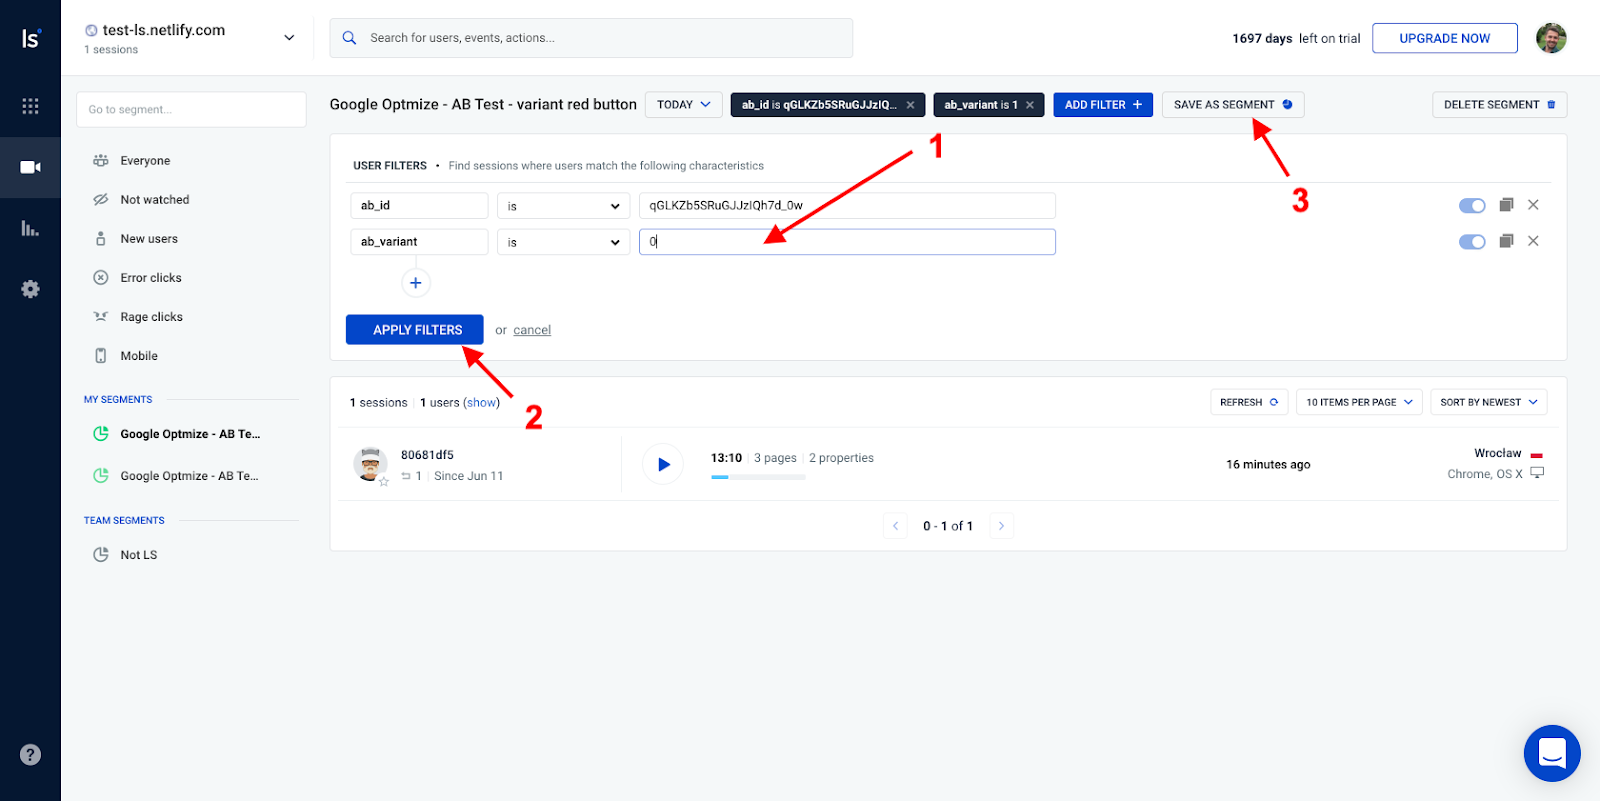Click the Save as Segment button
This screenshot has height=801, width=1600.
click(1232, 105)
